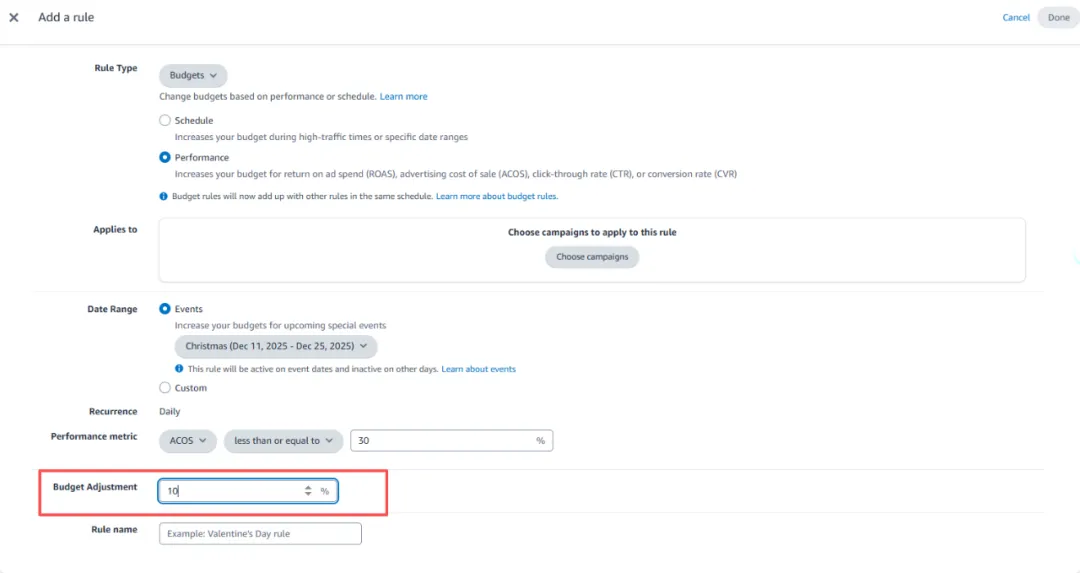Click the Rule name input field
Image resolution: width=1080 pixels, height=573 pixels.
pos(260,534)
